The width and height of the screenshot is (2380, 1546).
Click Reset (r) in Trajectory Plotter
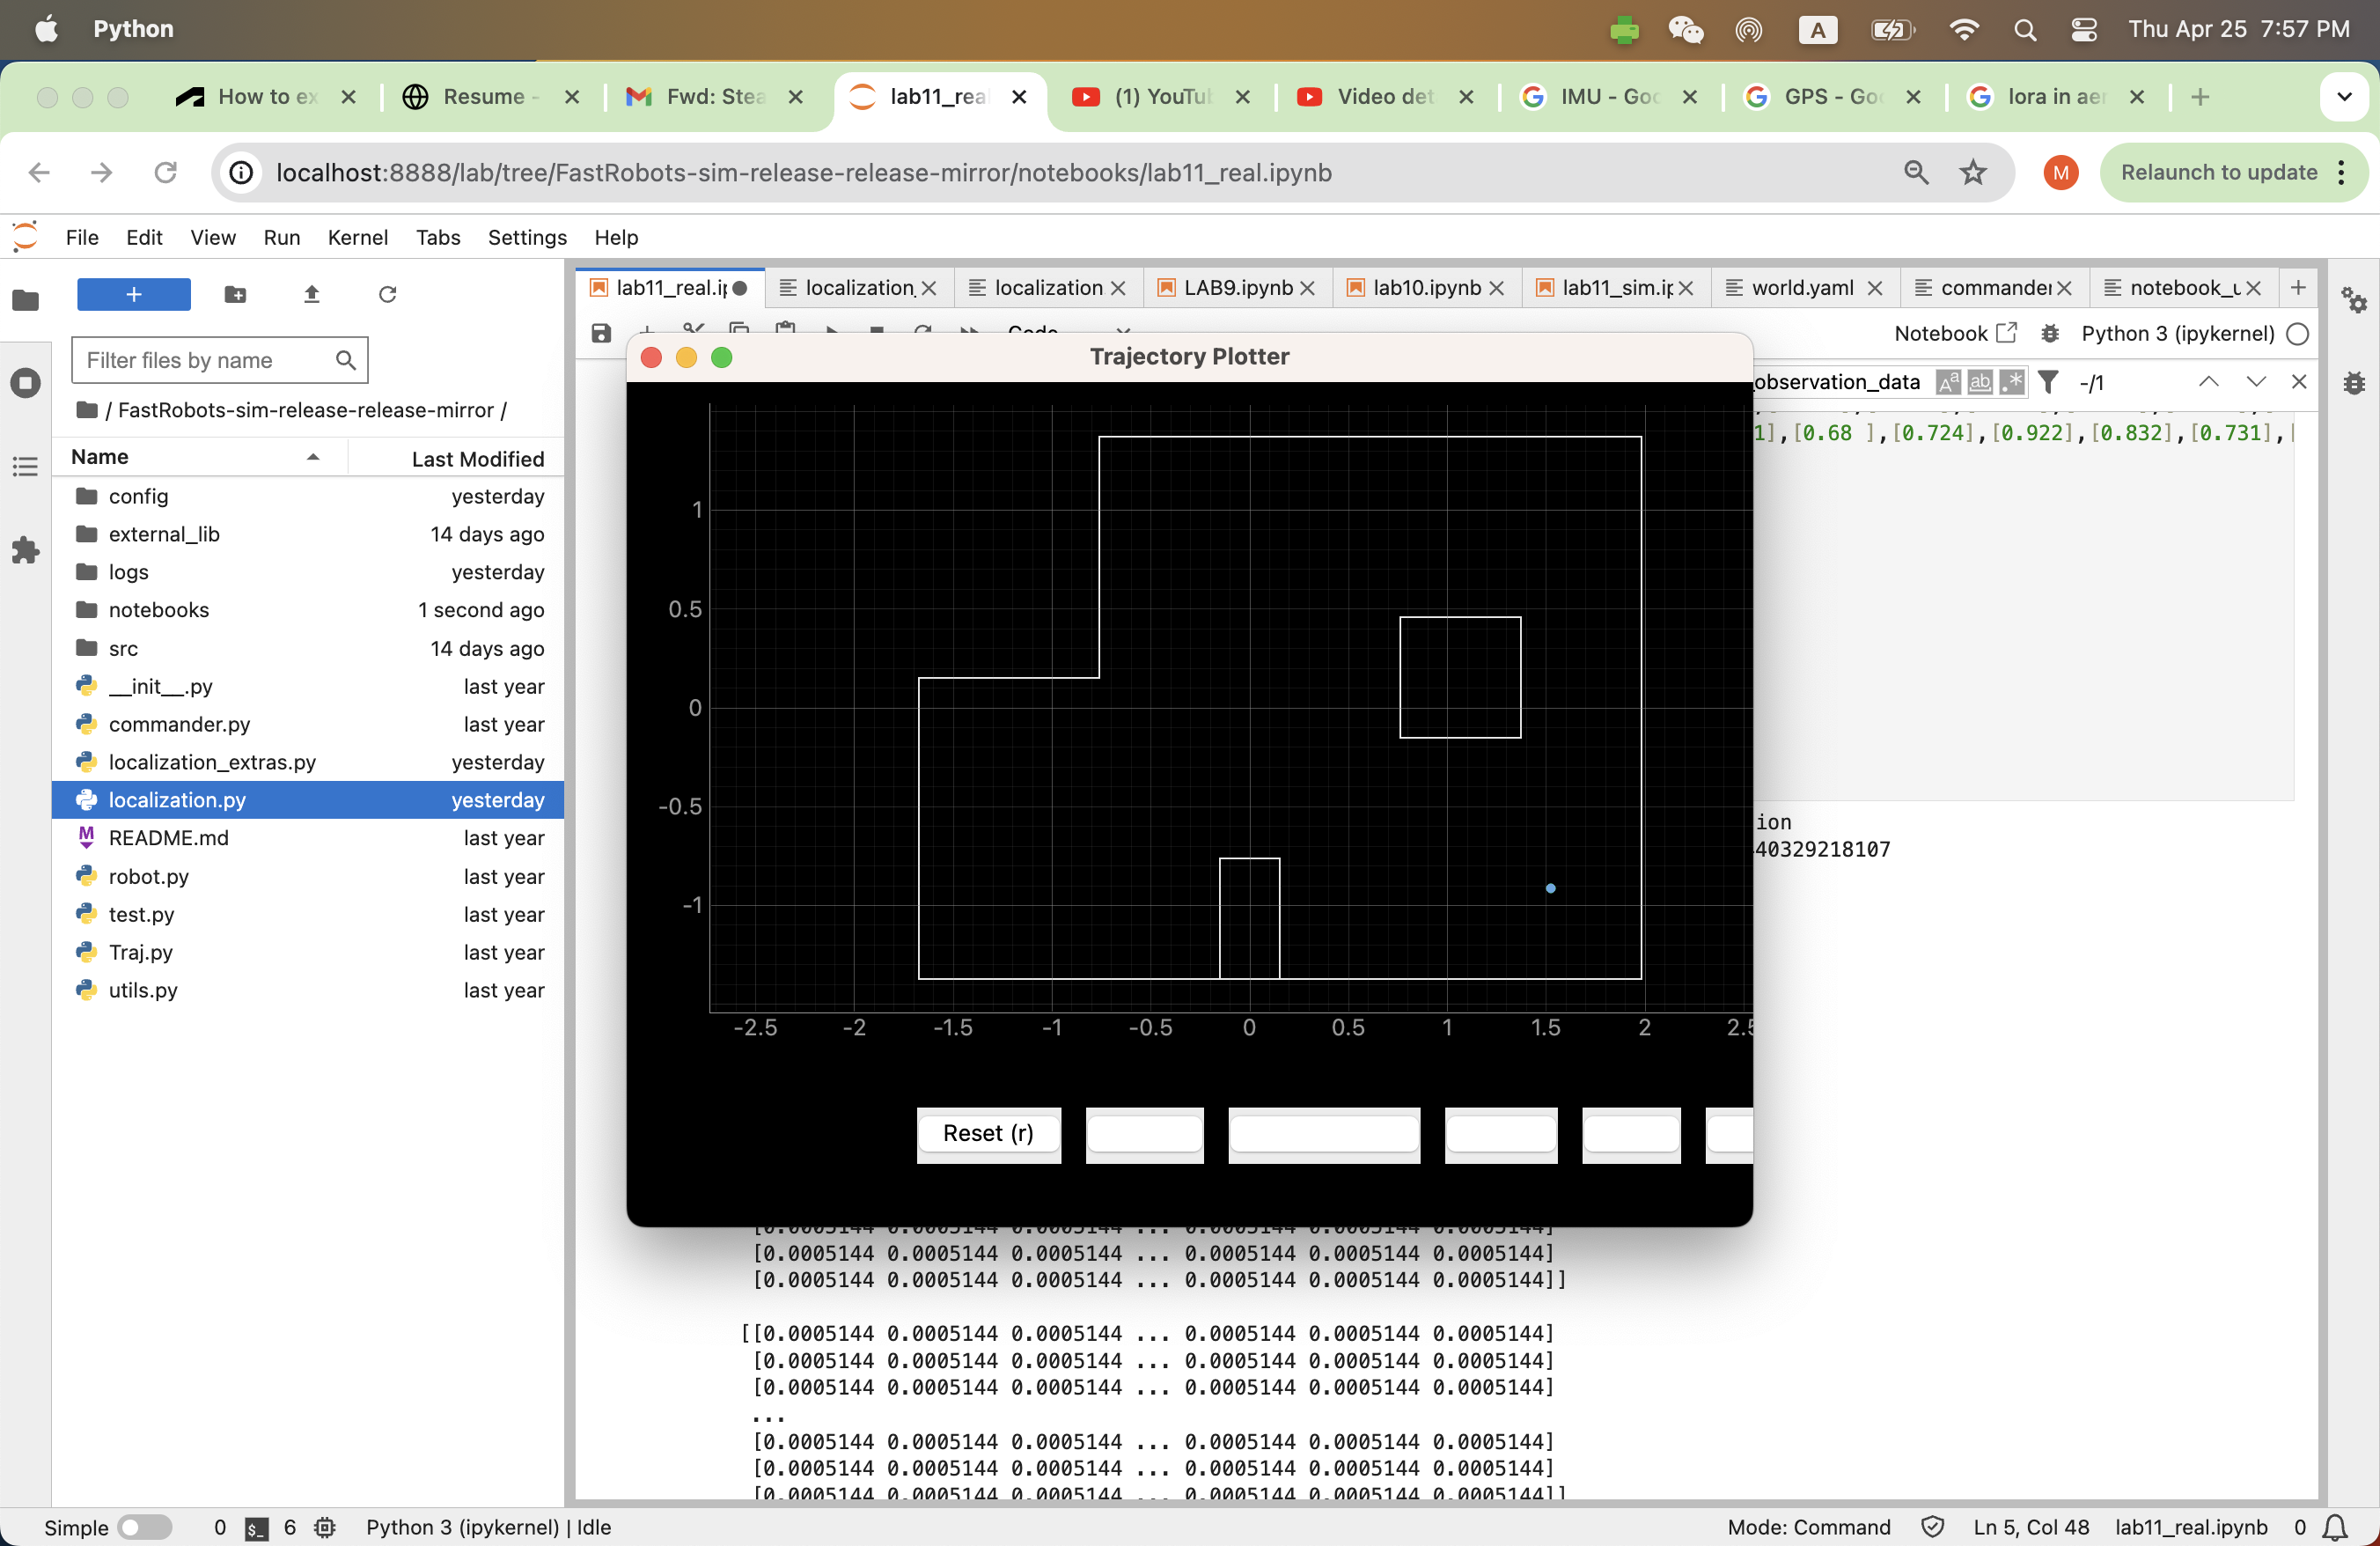pyautogui.click(x=988, y=1133)
